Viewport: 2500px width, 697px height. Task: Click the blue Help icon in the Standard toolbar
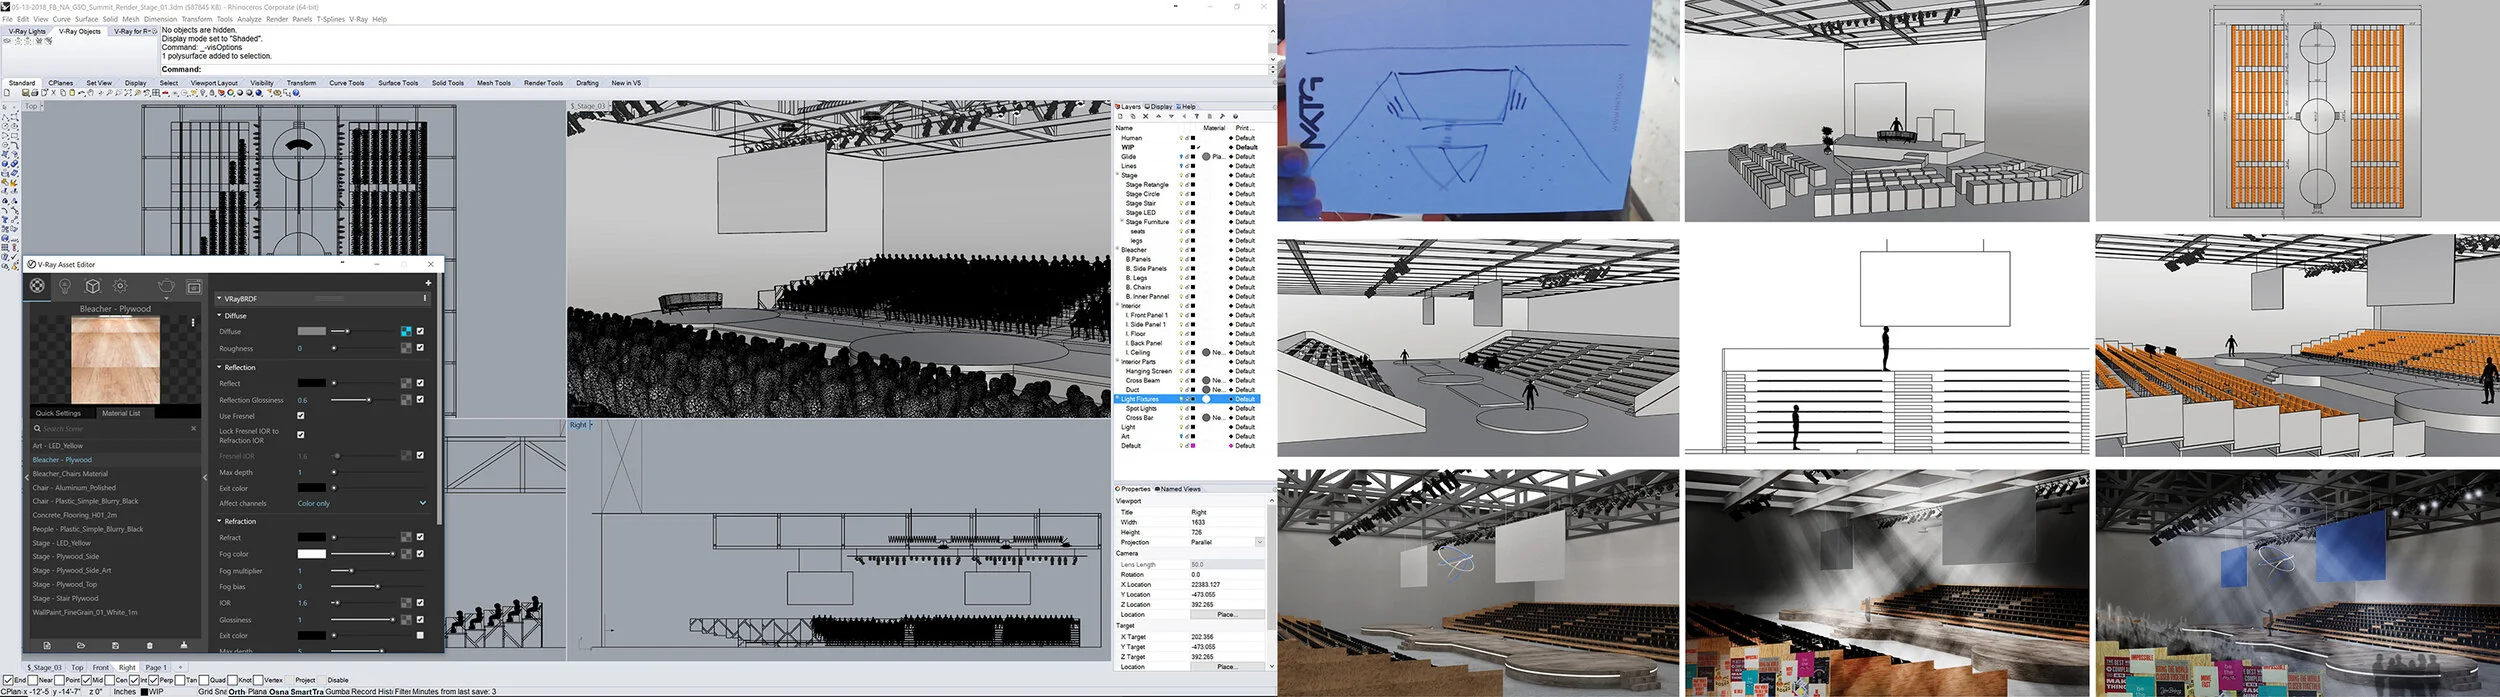296,93
